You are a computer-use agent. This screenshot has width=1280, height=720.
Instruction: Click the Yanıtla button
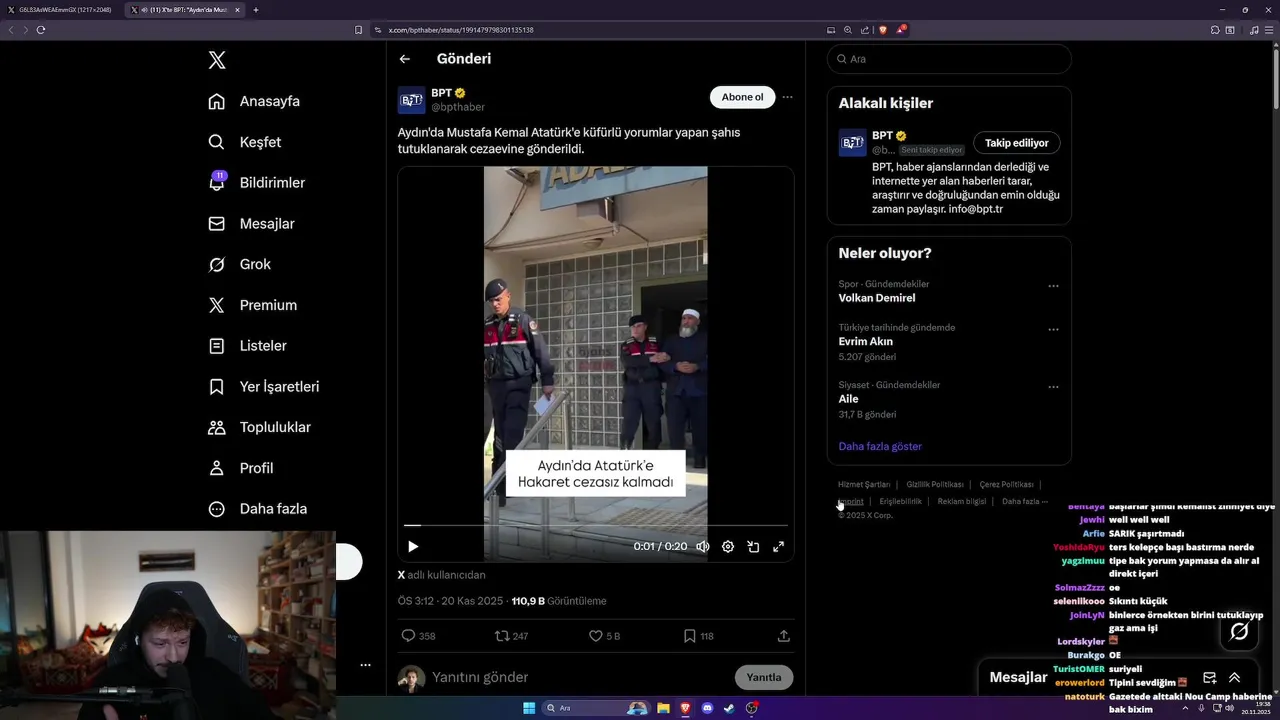coord(764,677)
